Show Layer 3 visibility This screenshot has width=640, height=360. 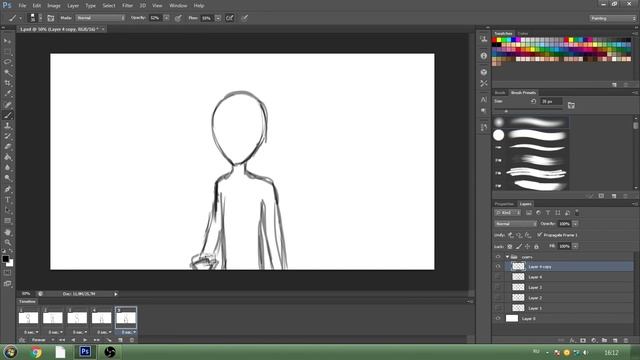[498, 287]
